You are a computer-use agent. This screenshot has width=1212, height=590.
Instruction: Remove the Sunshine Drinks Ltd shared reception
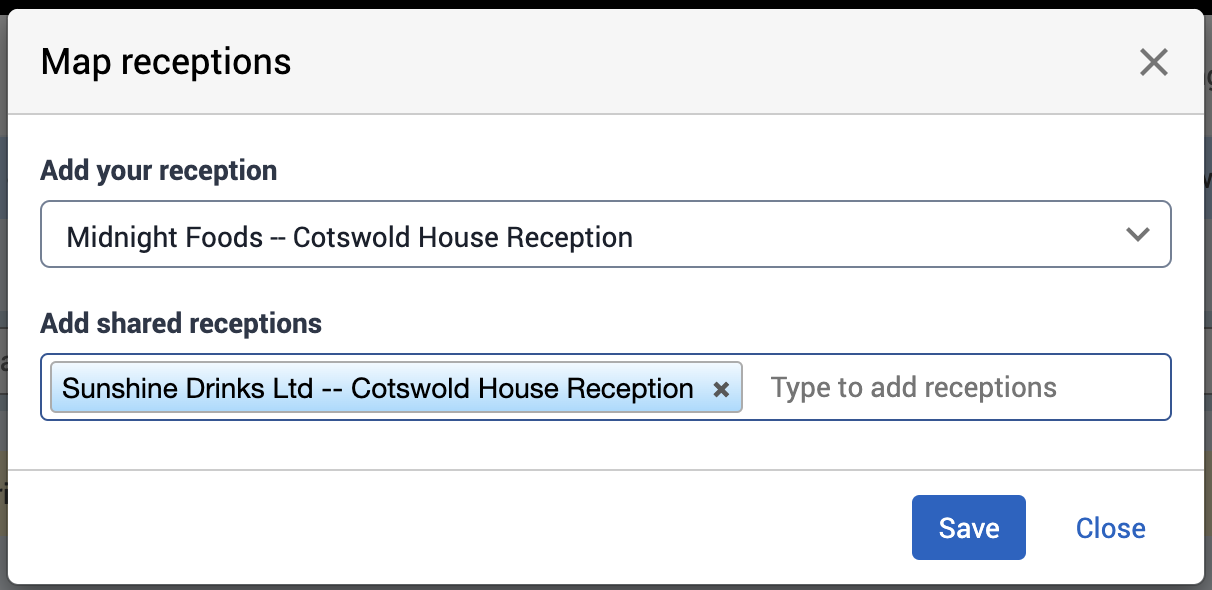click(x=721, y=390)
